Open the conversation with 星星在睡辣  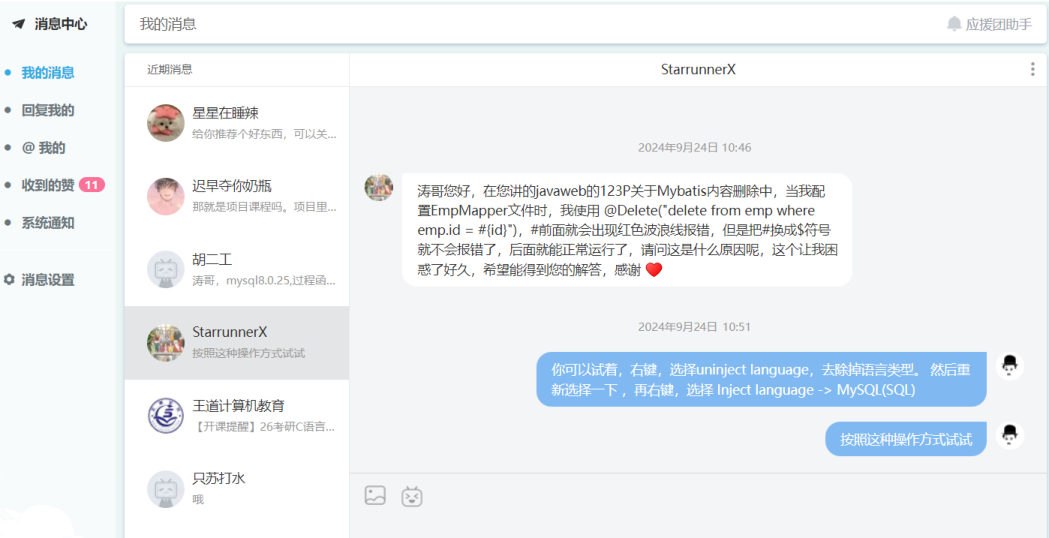[x=237, y=123]
